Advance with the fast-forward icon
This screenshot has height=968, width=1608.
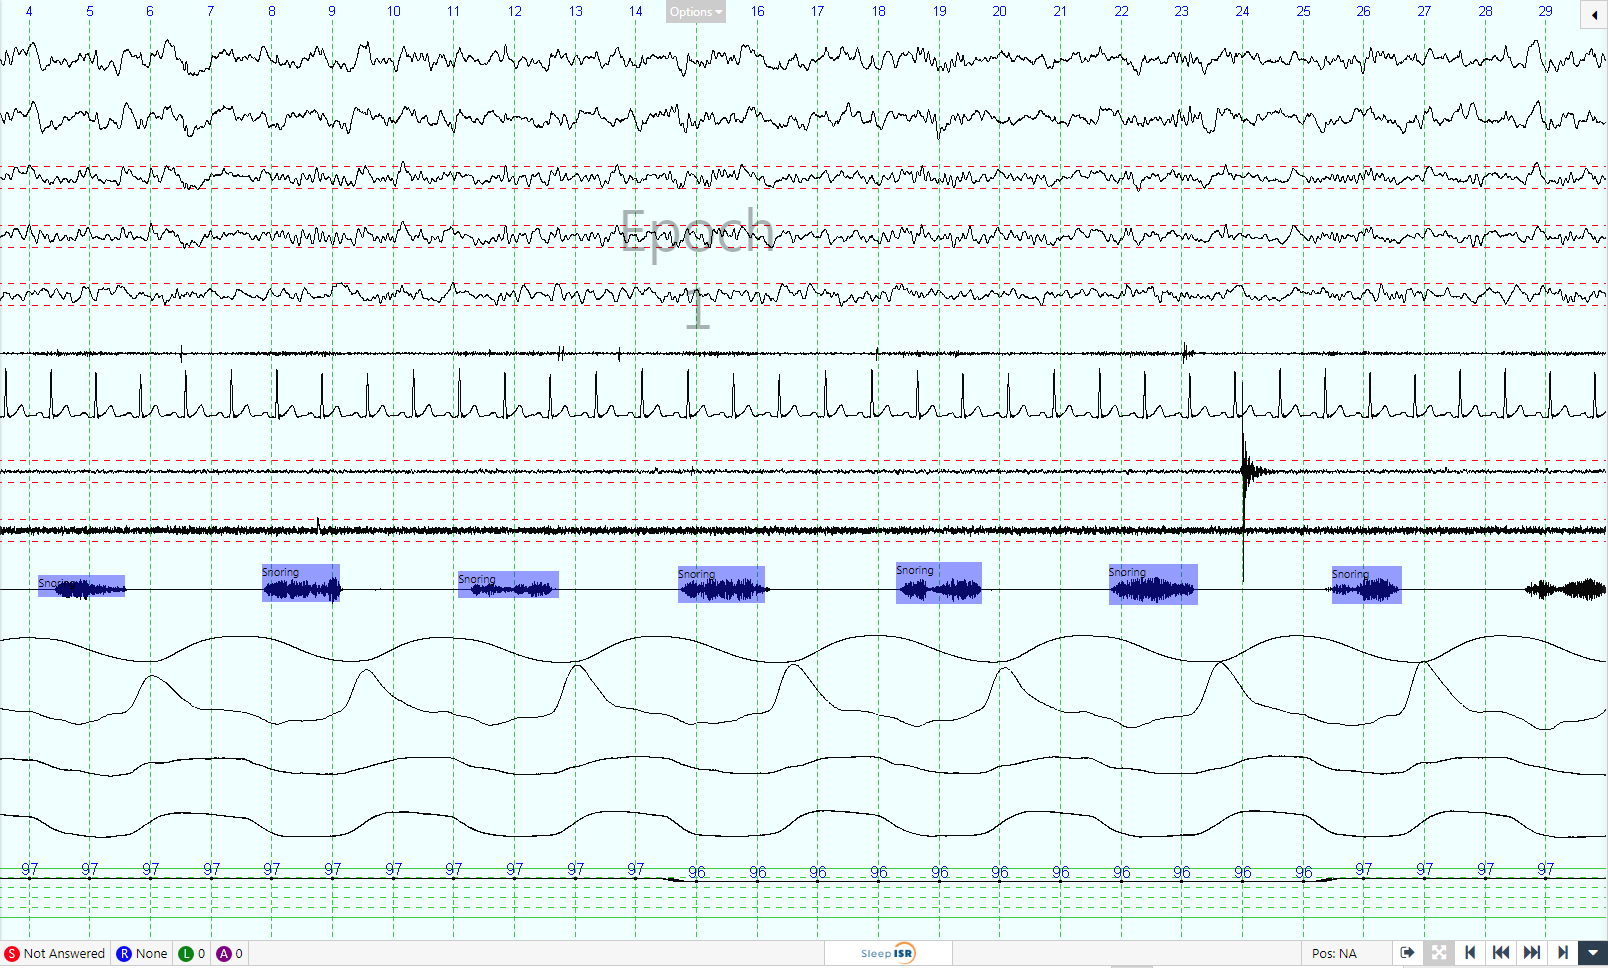point(1532,953)
